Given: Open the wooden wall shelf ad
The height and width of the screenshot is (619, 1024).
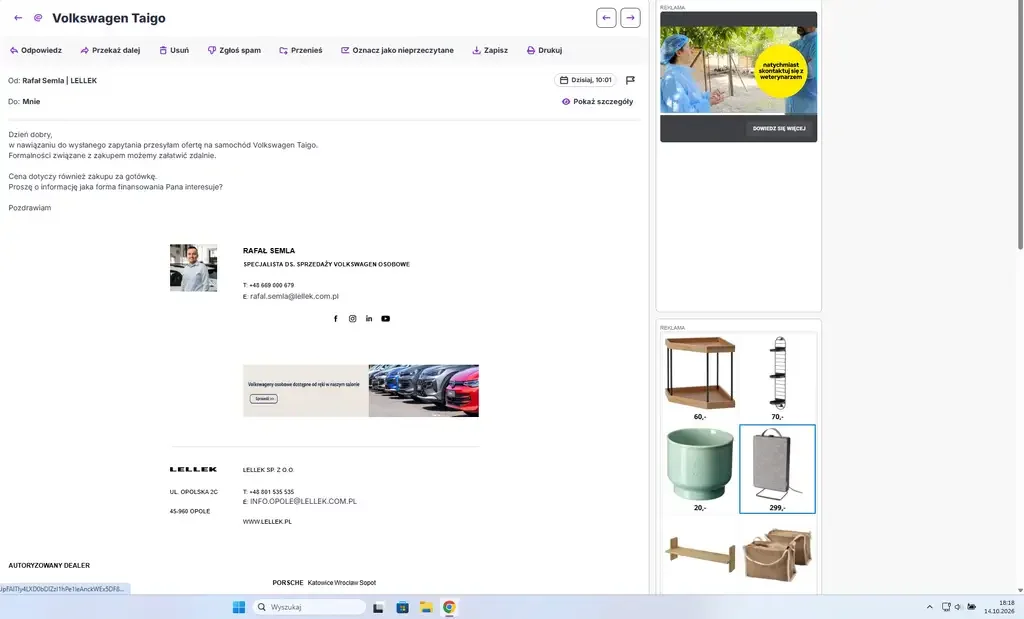Looking at the screenshot, I should 700,555.
